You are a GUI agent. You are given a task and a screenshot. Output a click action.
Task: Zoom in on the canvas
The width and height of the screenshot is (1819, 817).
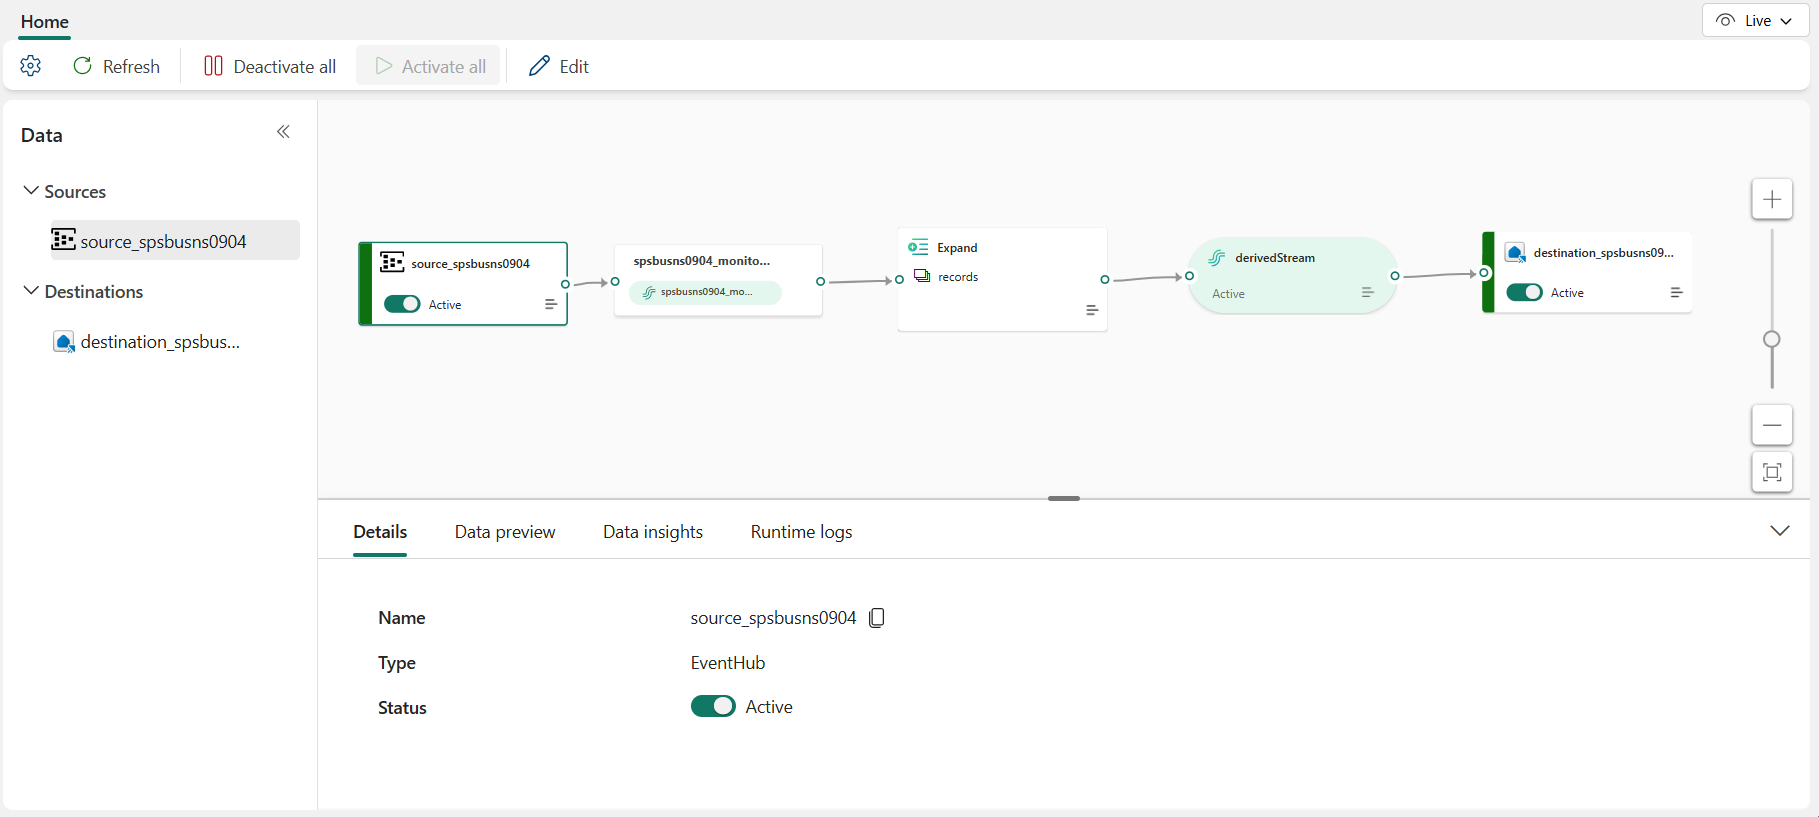pyautogui.click(x=1771, y=199)
